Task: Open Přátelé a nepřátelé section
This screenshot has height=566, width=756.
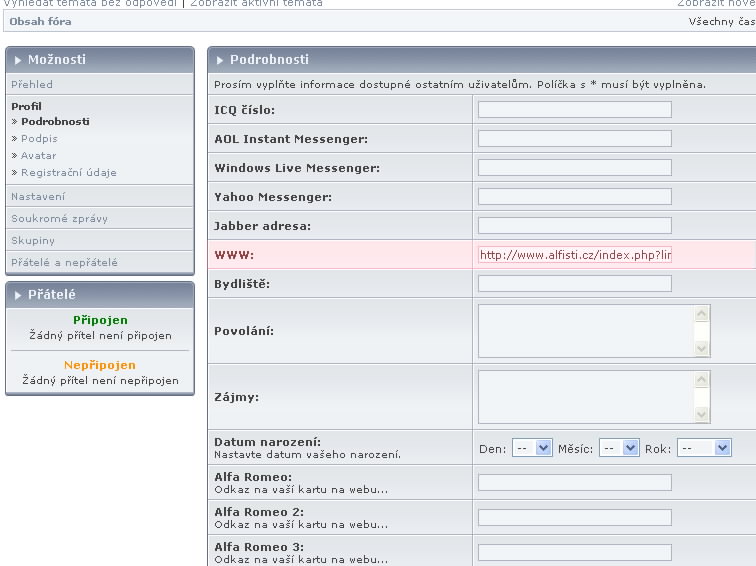Action: 64,263
